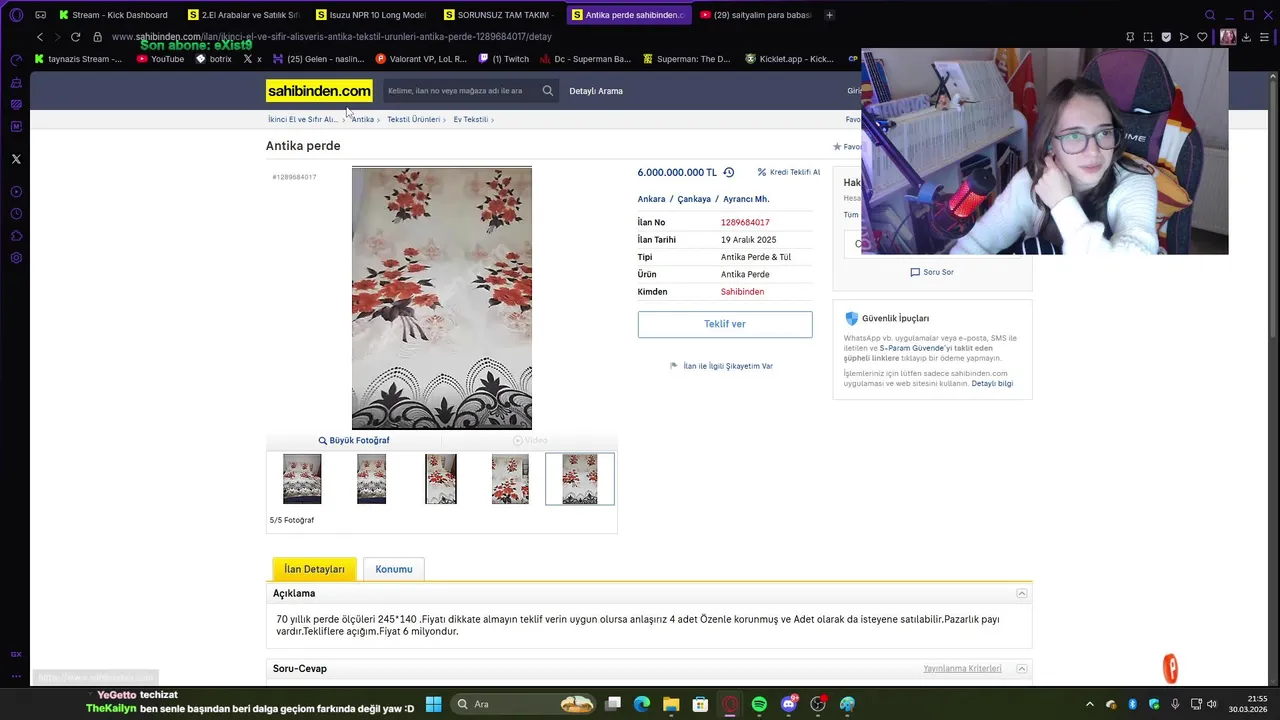Select the İlan Detayları tab

pos(314,569)
